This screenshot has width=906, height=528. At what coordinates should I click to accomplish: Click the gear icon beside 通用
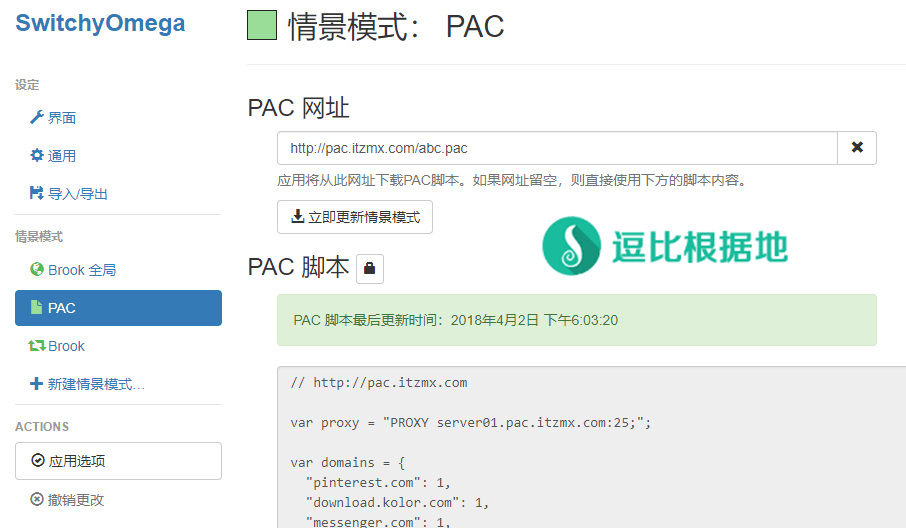pyautogui.click(x=37, y=156)
